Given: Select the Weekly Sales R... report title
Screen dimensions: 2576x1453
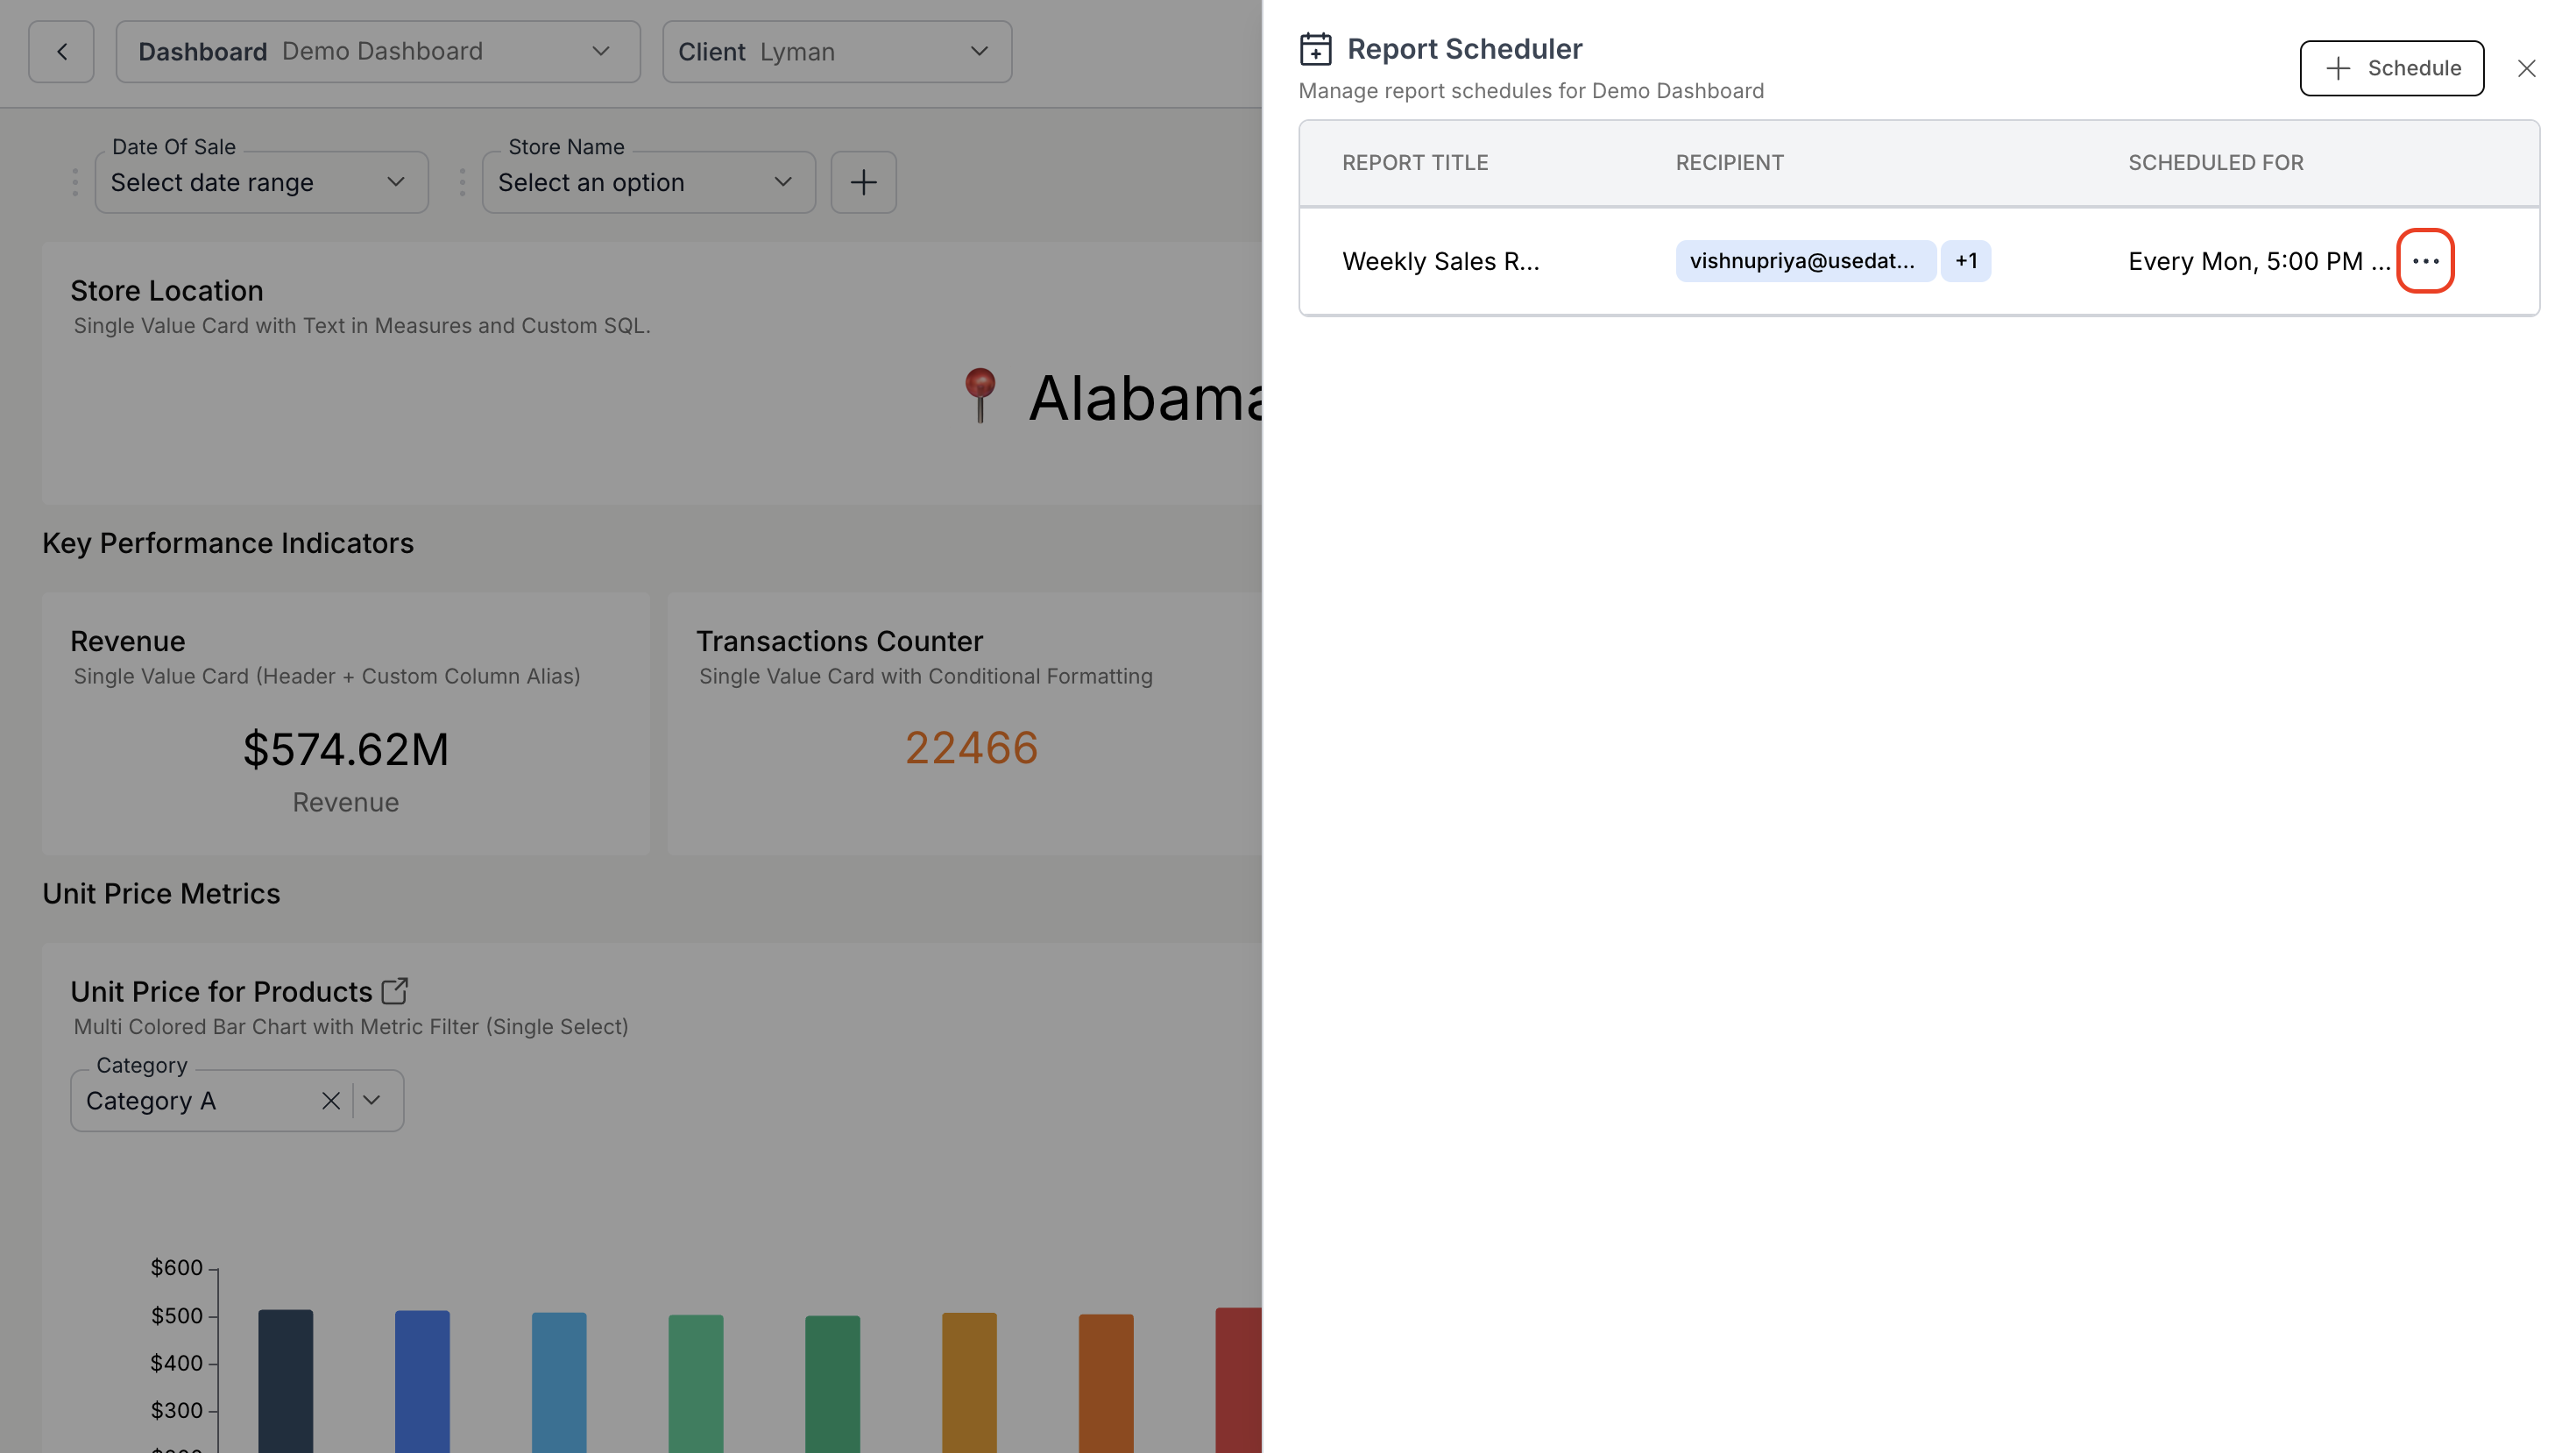Looking at the screenshot, I should (x=1440, y=261).
